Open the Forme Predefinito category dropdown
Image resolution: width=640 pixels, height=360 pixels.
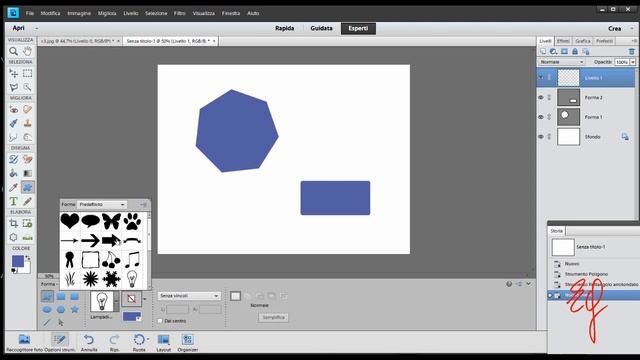pos(102,204)
